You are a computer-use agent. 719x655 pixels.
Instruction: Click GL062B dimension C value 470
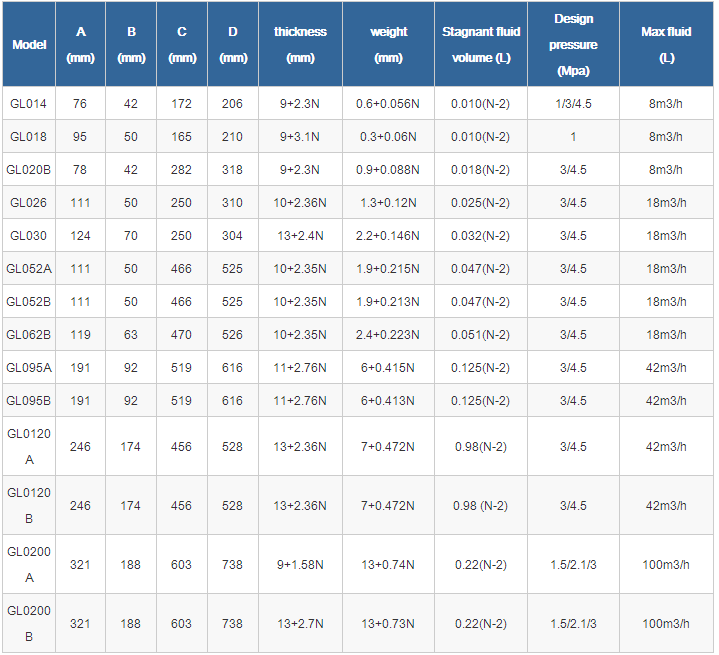pyautogui.click(x=182, y=335)
